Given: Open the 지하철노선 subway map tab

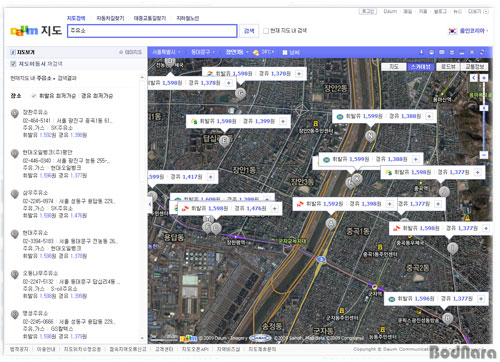Looking at the screenshot, I should 187,18.
